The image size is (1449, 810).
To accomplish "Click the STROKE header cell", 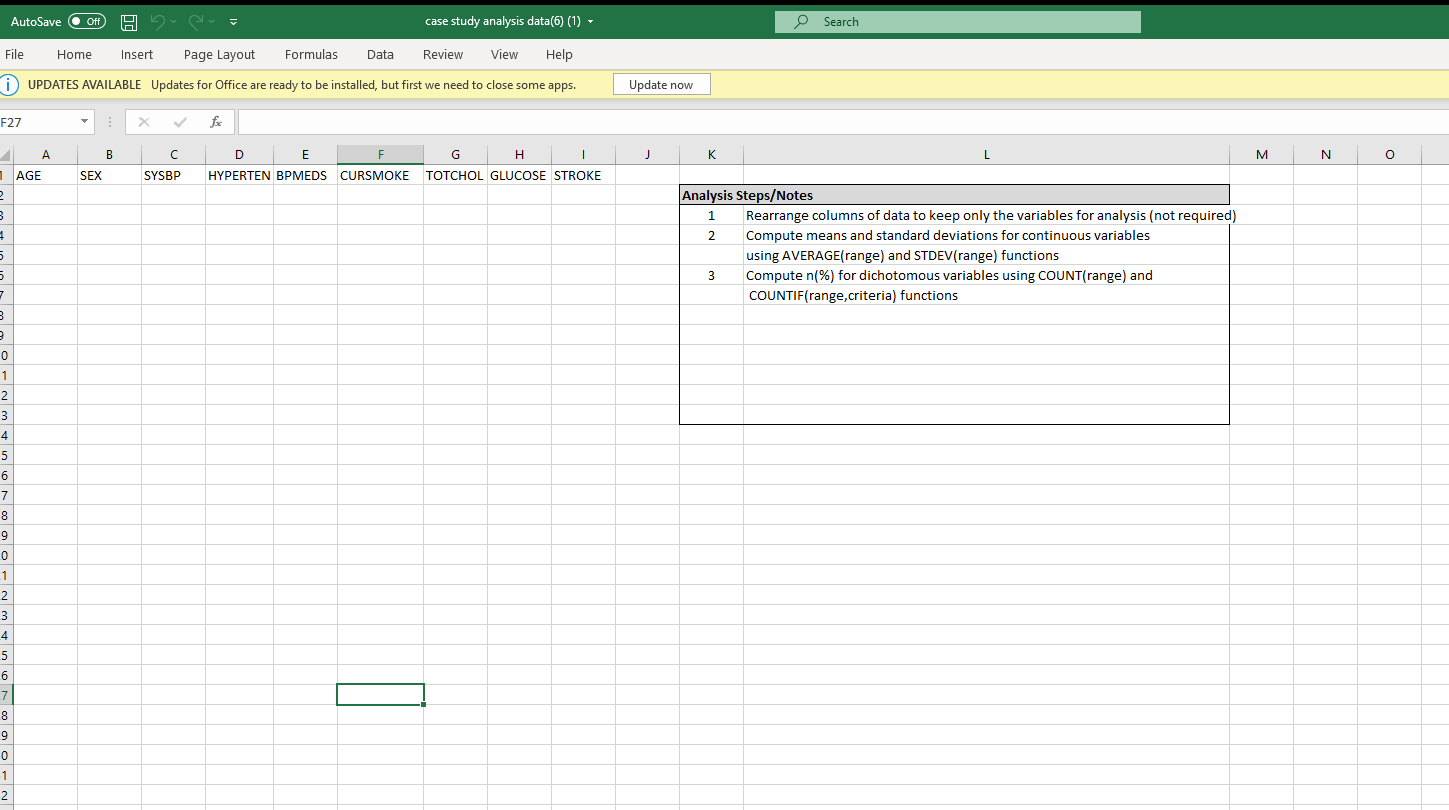I will pos(583,175).
